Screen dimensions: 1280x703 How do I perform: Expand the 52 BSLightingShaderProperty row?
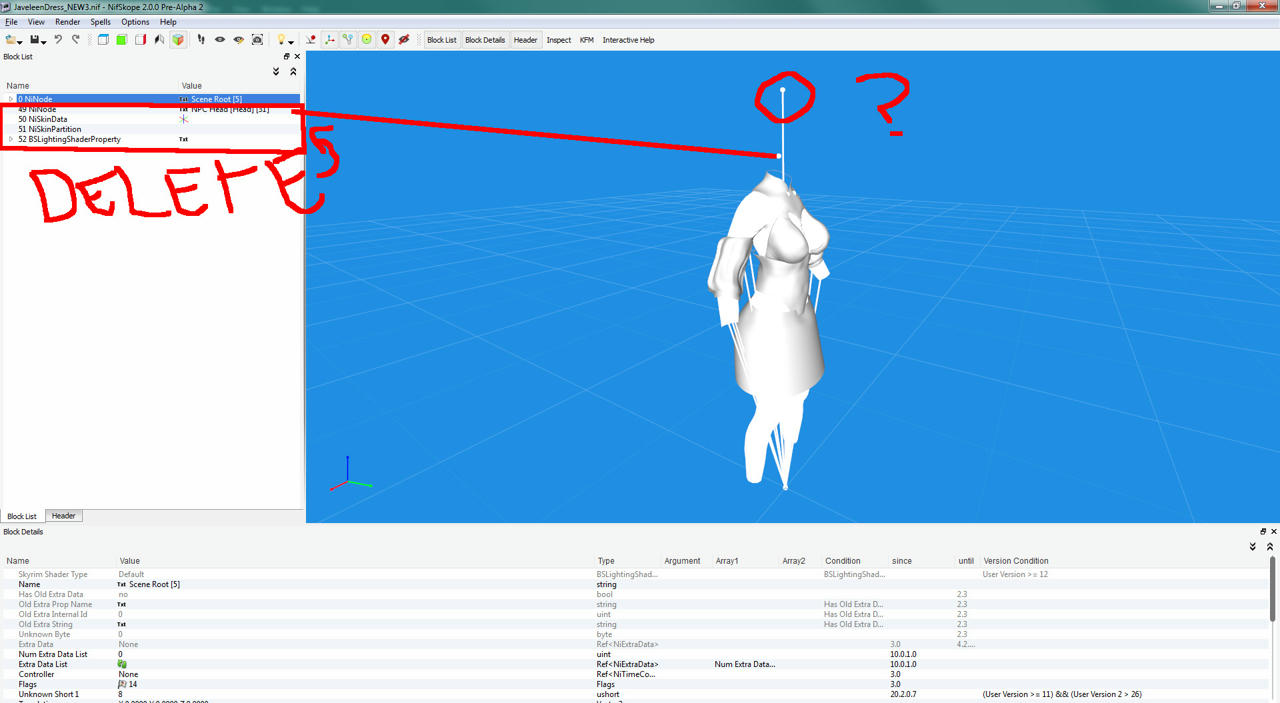tap(11, 139)
